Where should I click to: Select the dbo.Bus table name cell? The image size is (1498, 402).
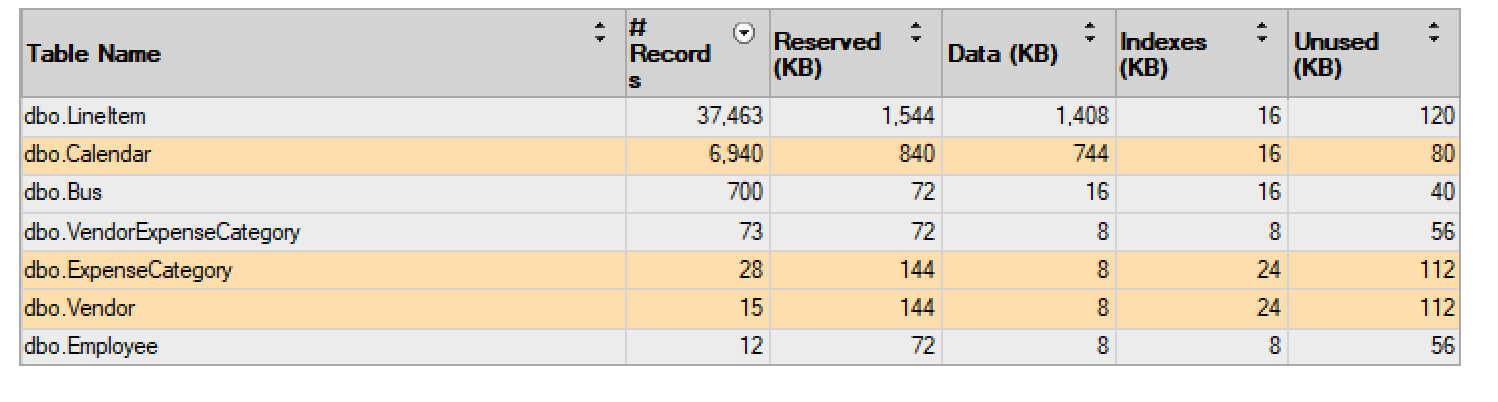[x=64, y=193]
